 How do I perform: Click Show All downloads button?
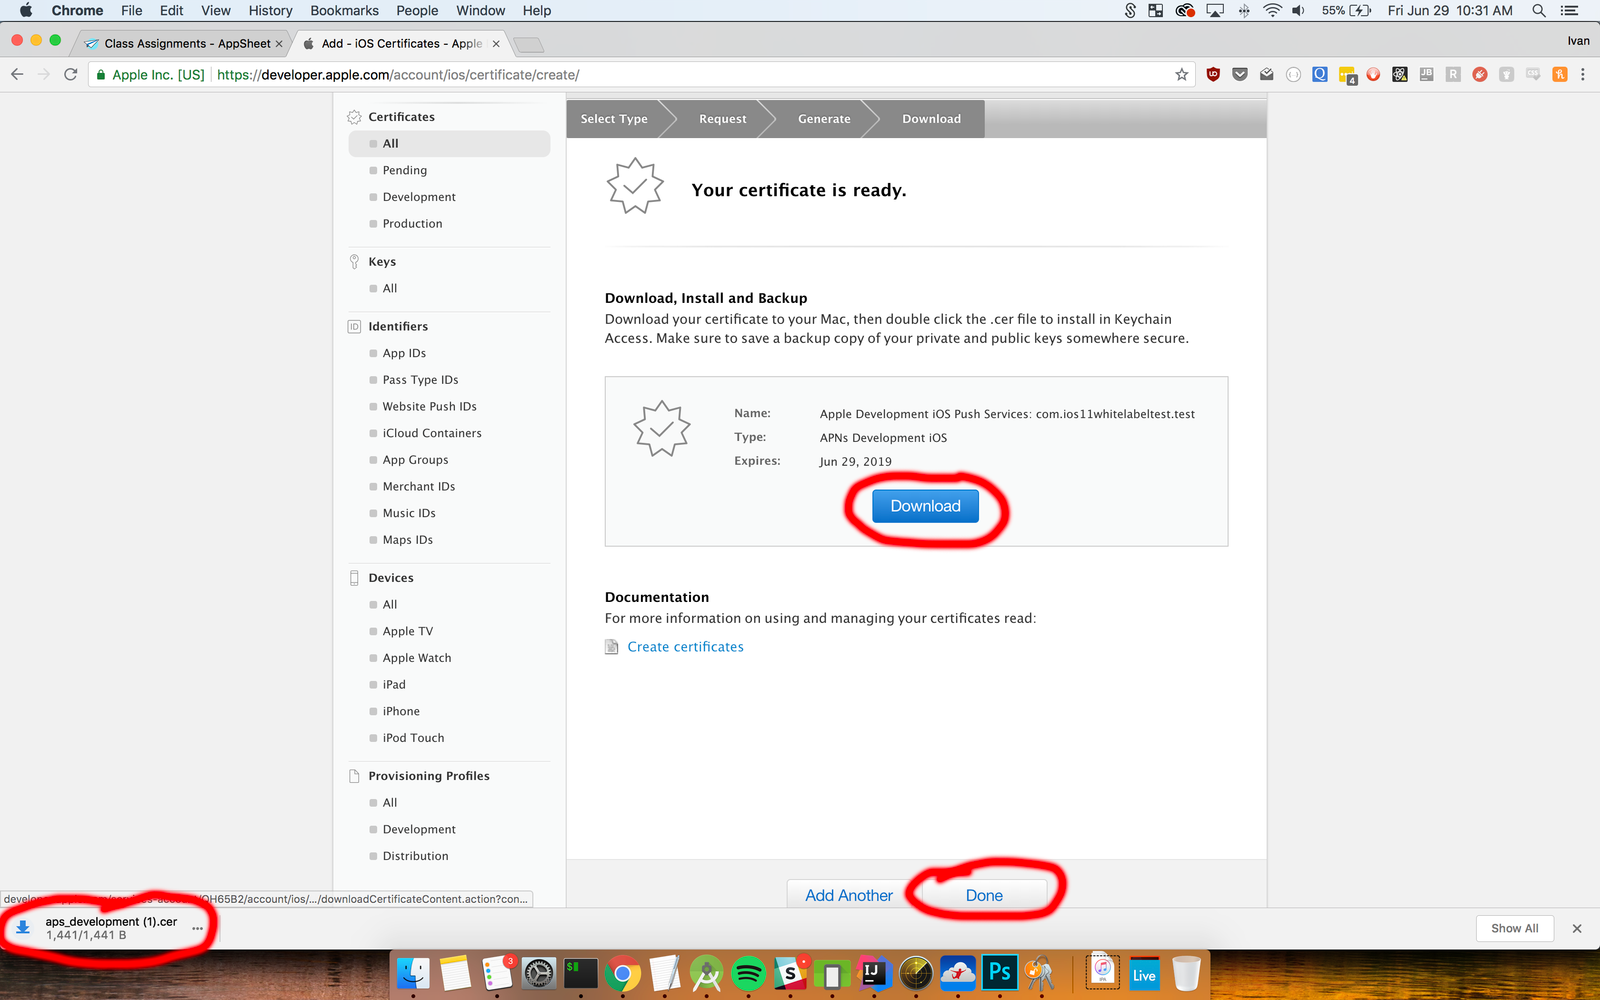coord(1515,928)
